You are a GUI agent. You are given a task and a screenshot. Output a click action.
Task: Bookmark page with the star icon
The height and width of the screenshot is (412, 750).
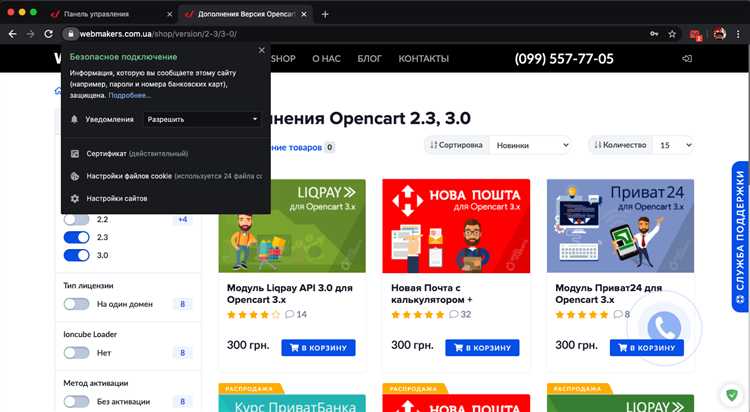click(x=672, y=34)
